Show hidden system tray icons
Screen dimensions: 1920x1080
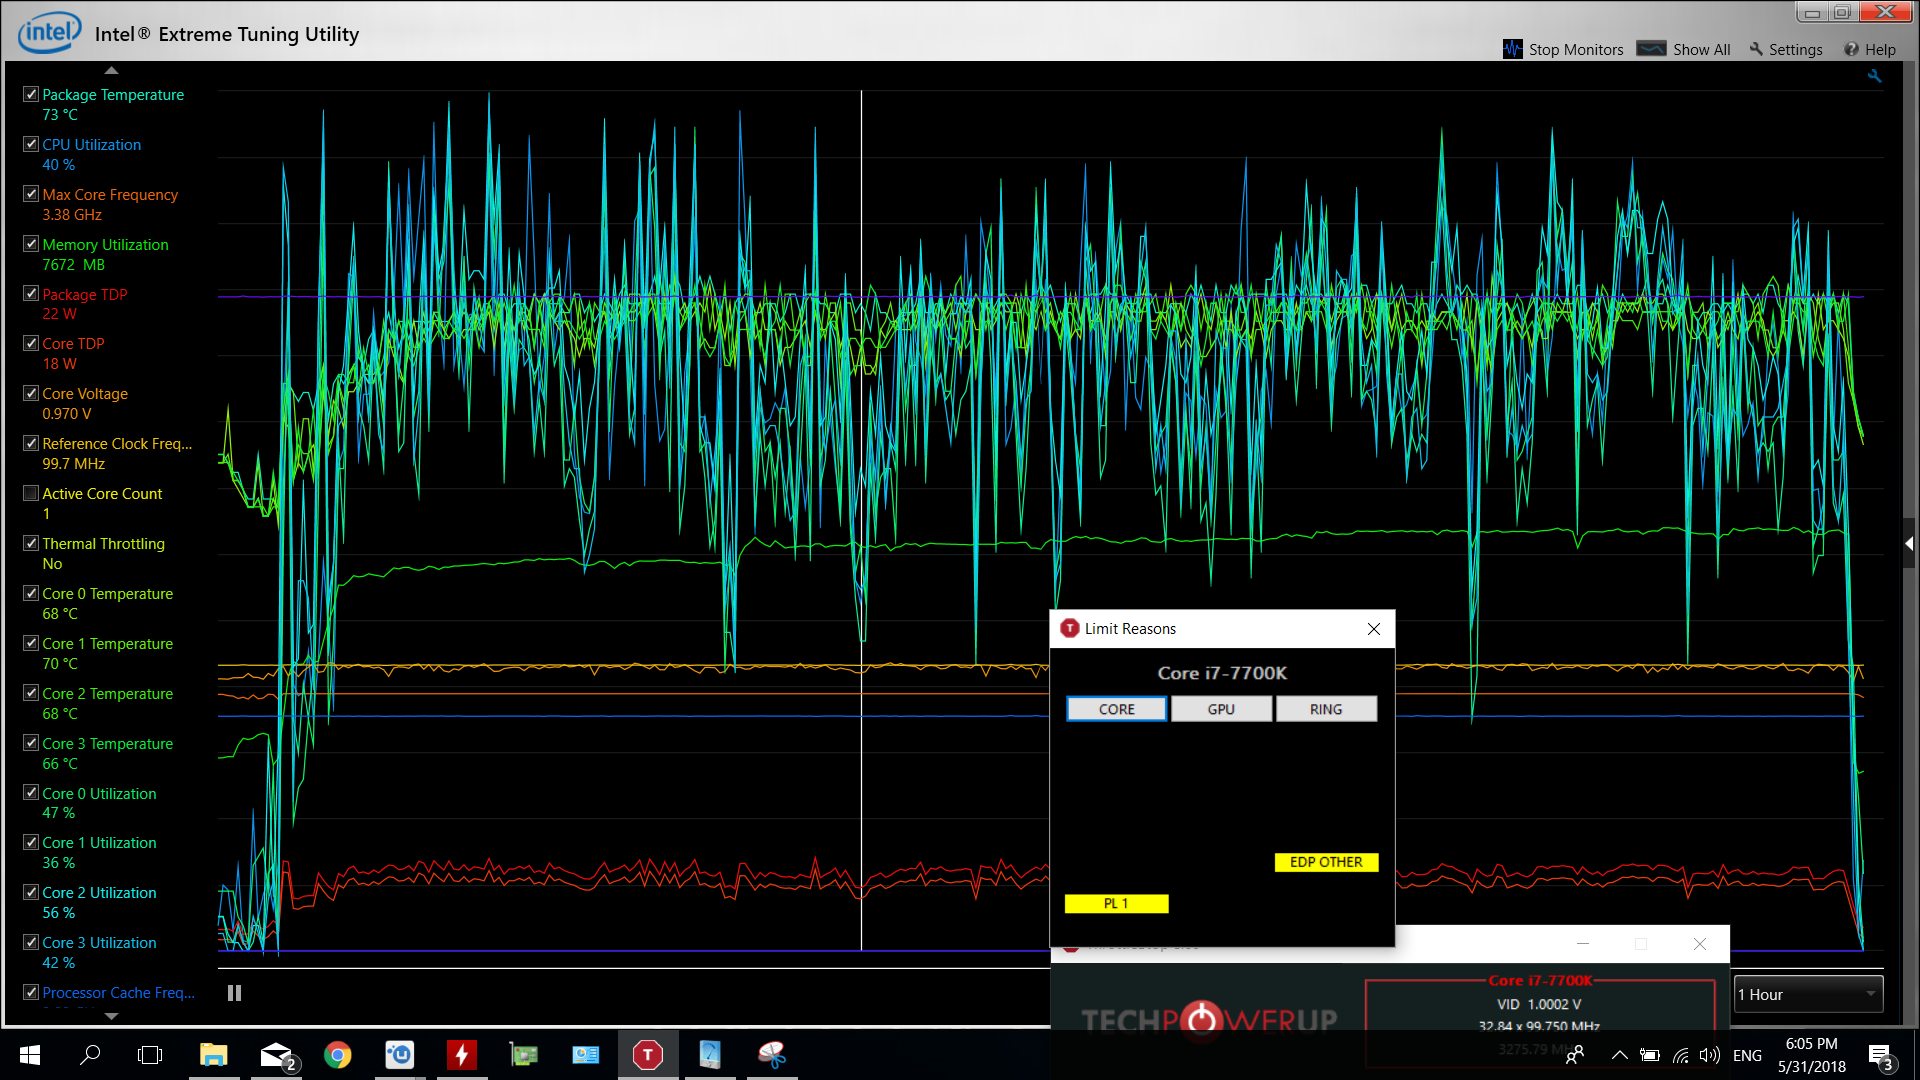click(x=1620, y=1055)
